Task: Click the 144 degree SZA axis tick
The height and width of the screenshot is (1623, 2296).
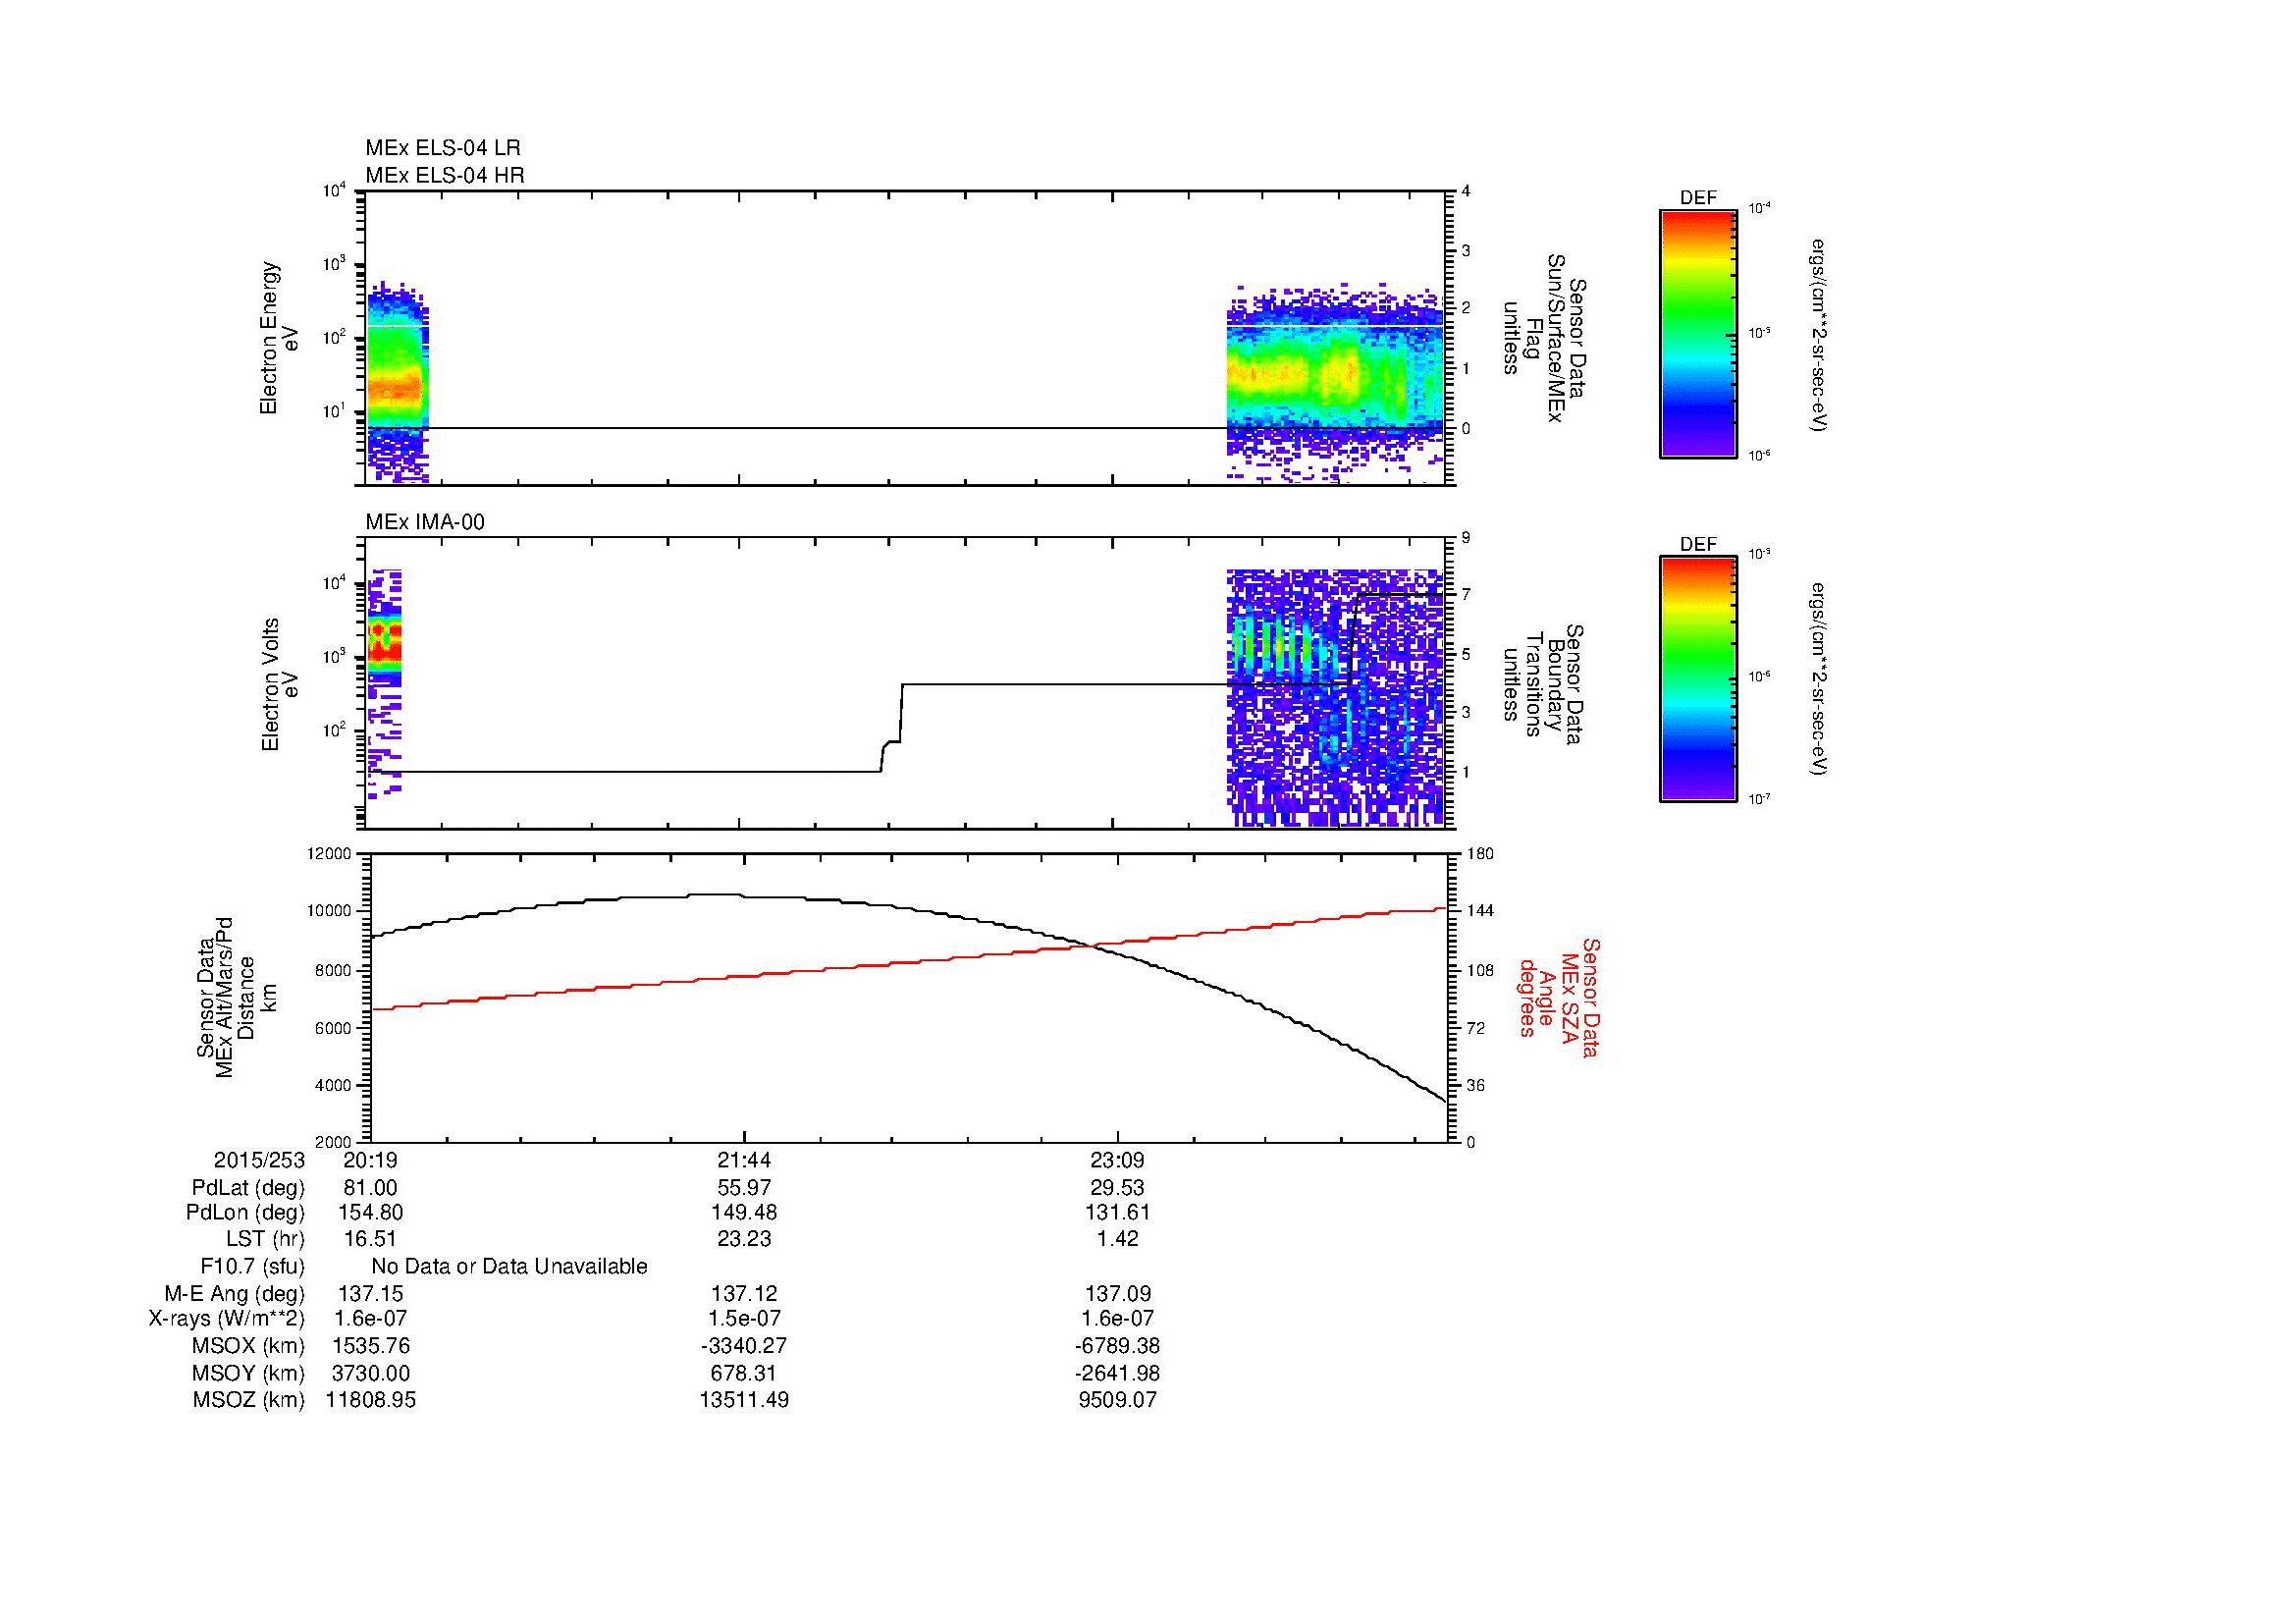Action: pos(1479,911)
